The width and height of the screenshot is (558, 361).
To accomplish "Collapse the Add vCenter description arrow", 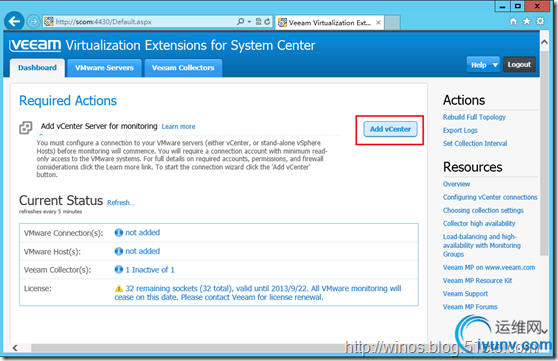I will [41, 135].
